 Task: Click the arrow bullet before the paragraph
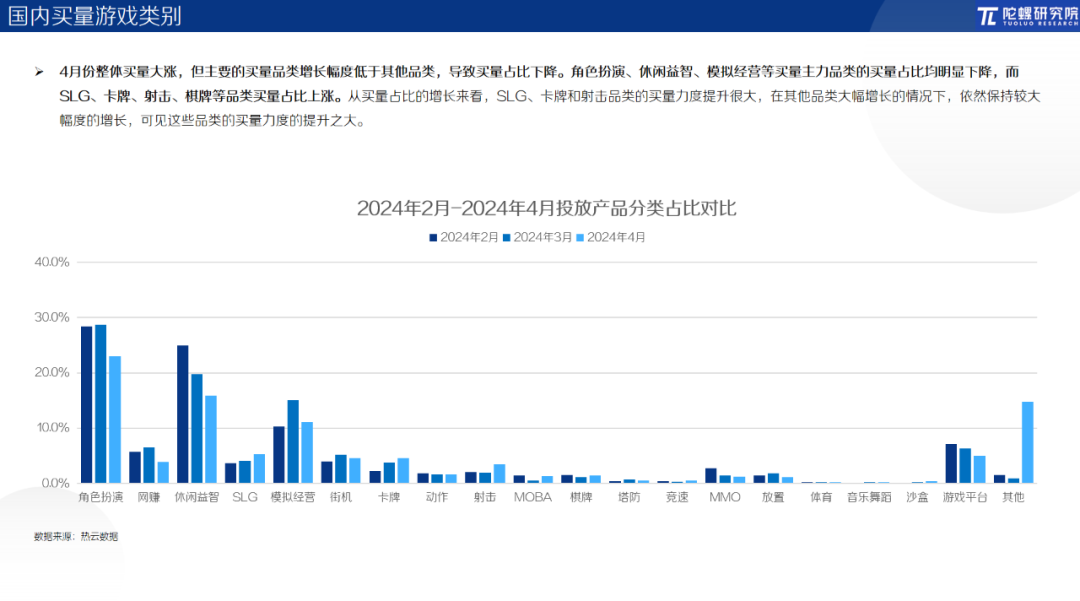39,72
